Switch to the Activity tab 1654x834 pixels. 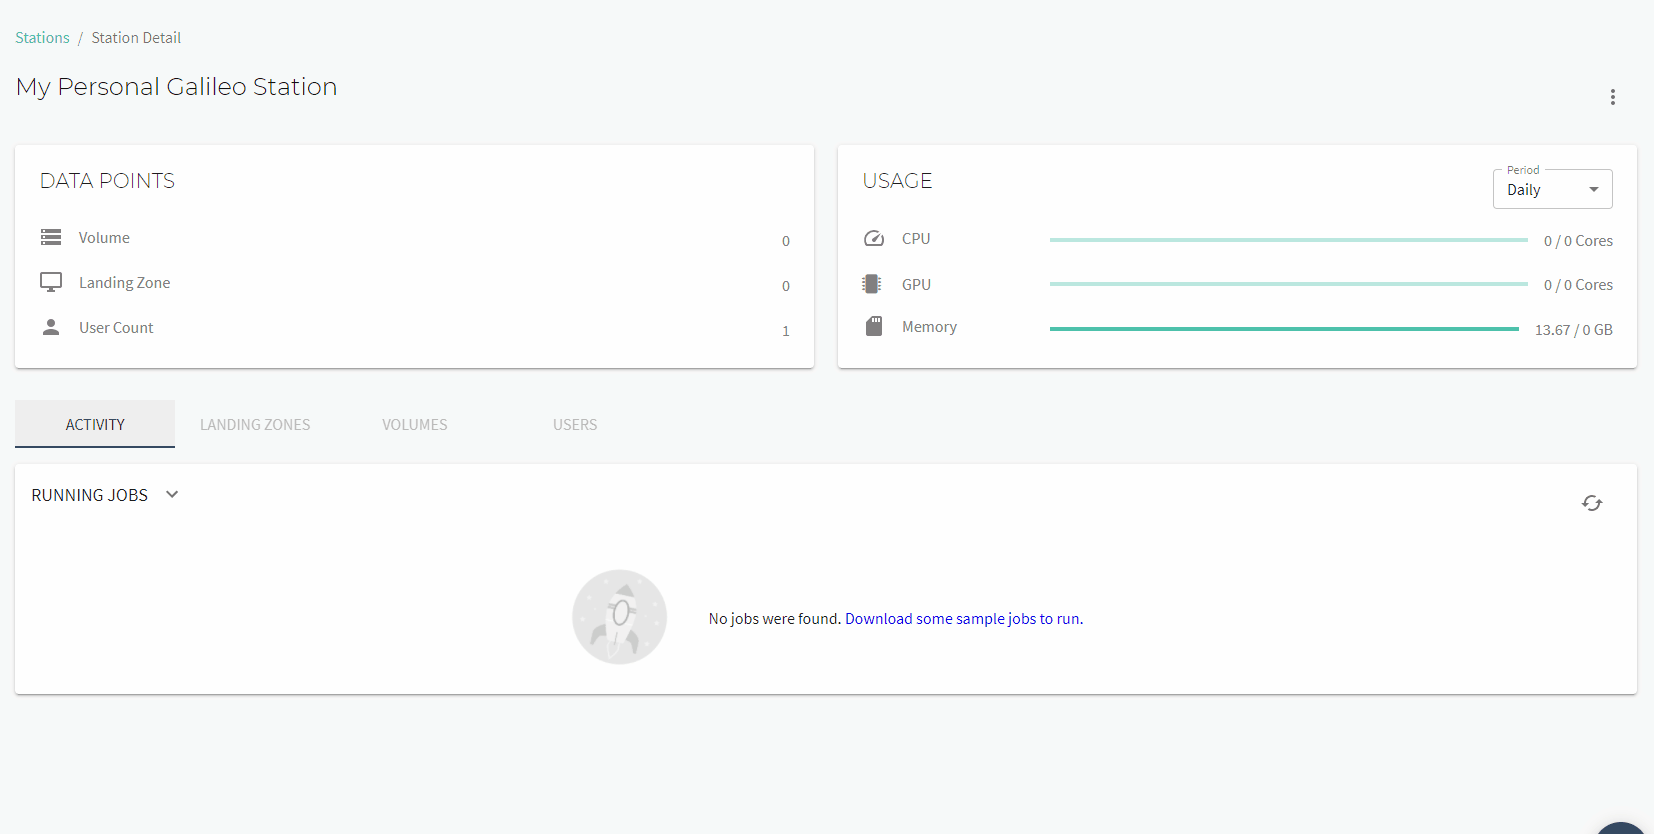click(x=95, y=424)
